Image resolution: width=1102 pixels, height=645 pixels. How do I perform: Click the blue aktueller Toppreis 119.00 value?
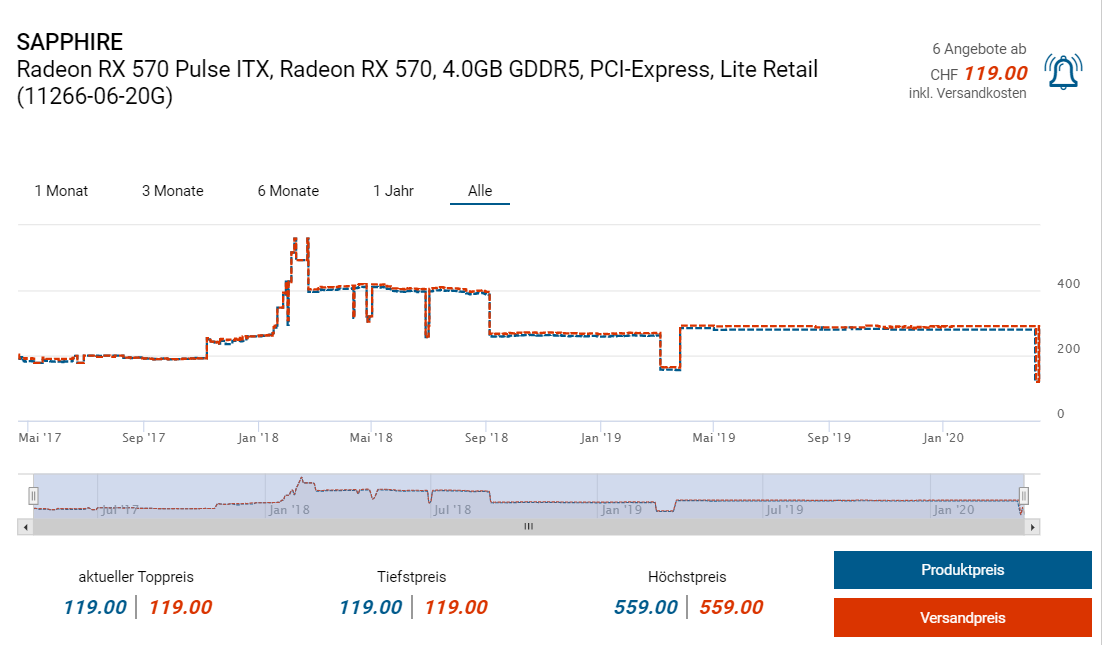coord(95,607)
